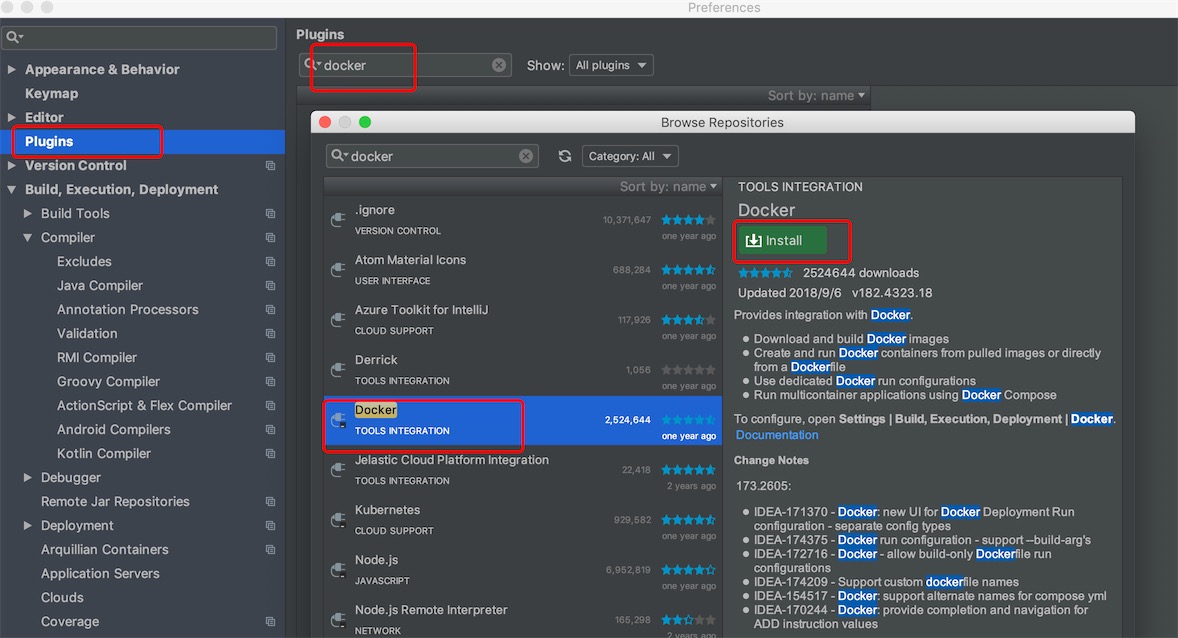Install the Docker plugin
The height and width of the screenshot is (638, 1178).
pos(782,240)
